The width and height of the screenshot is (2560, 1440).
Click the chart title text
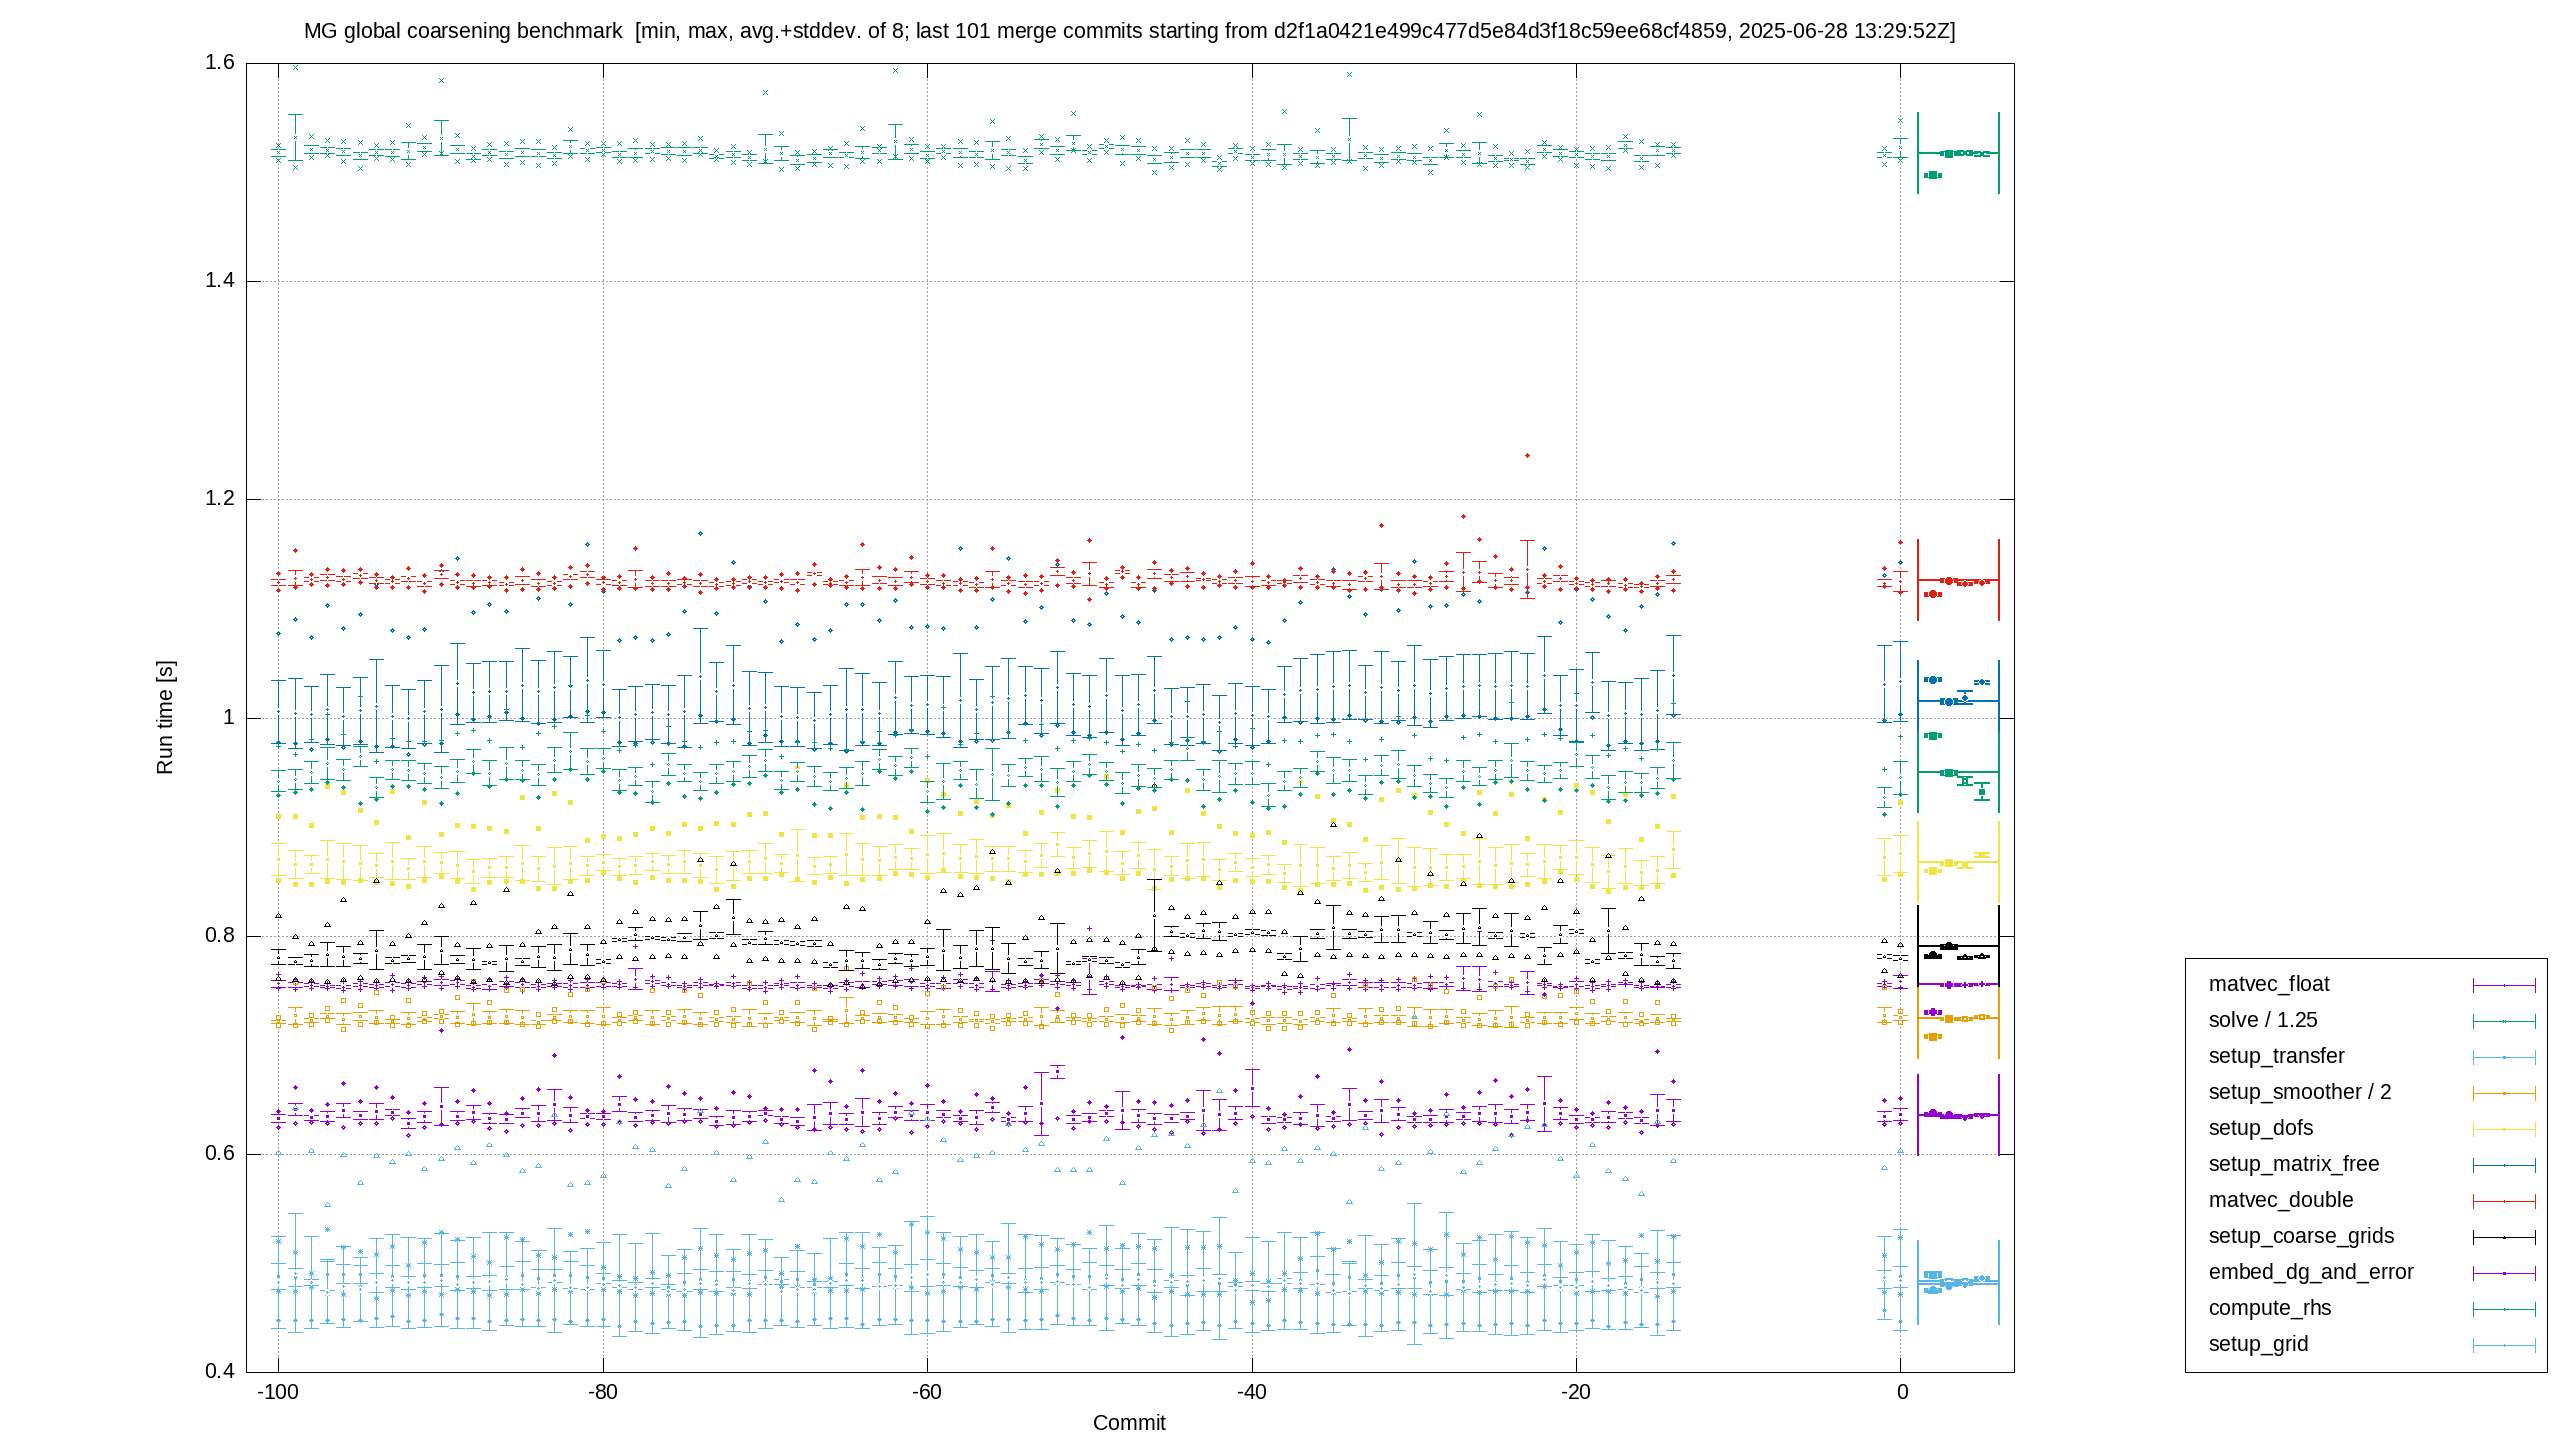point(1130,31)
